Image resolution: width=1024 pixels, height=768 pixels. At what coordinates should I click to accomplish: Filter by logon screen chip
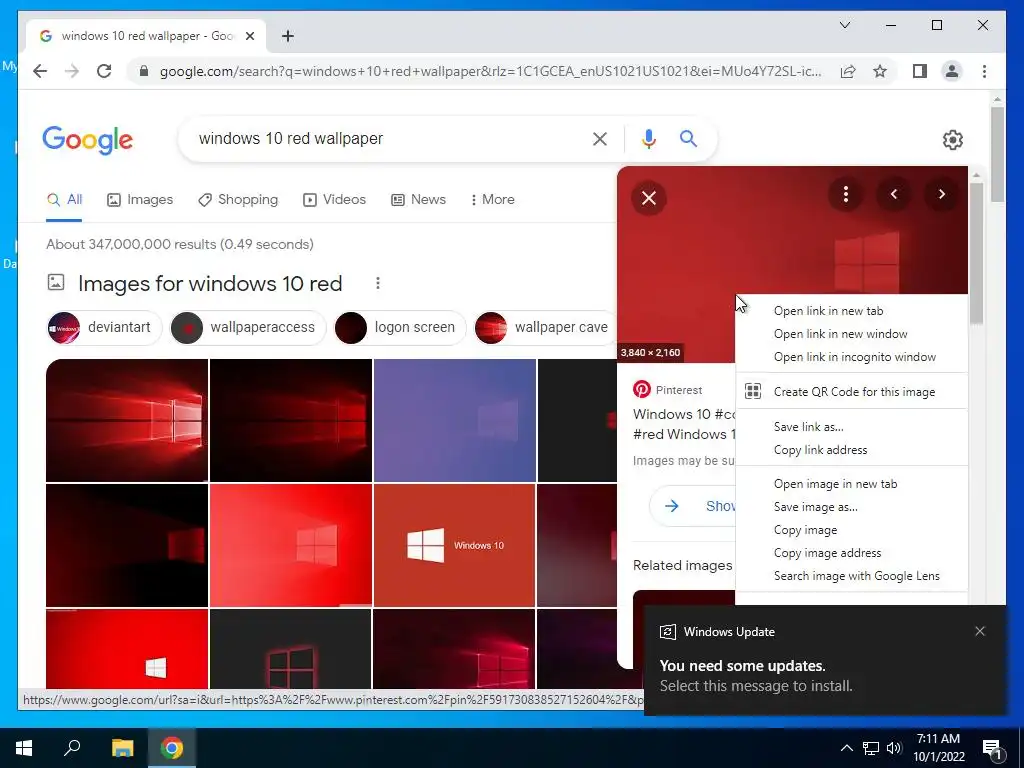point(399,327)
